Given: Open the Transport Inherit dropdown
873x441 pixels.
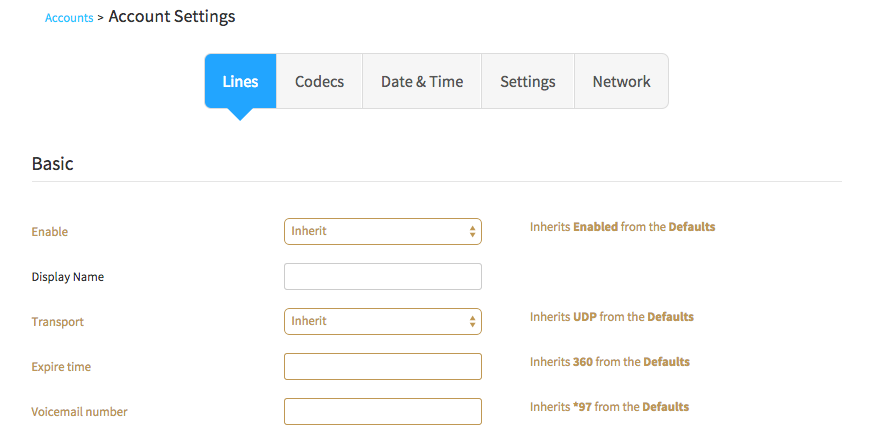Looking at the screenshot, I should pos(382,321).
